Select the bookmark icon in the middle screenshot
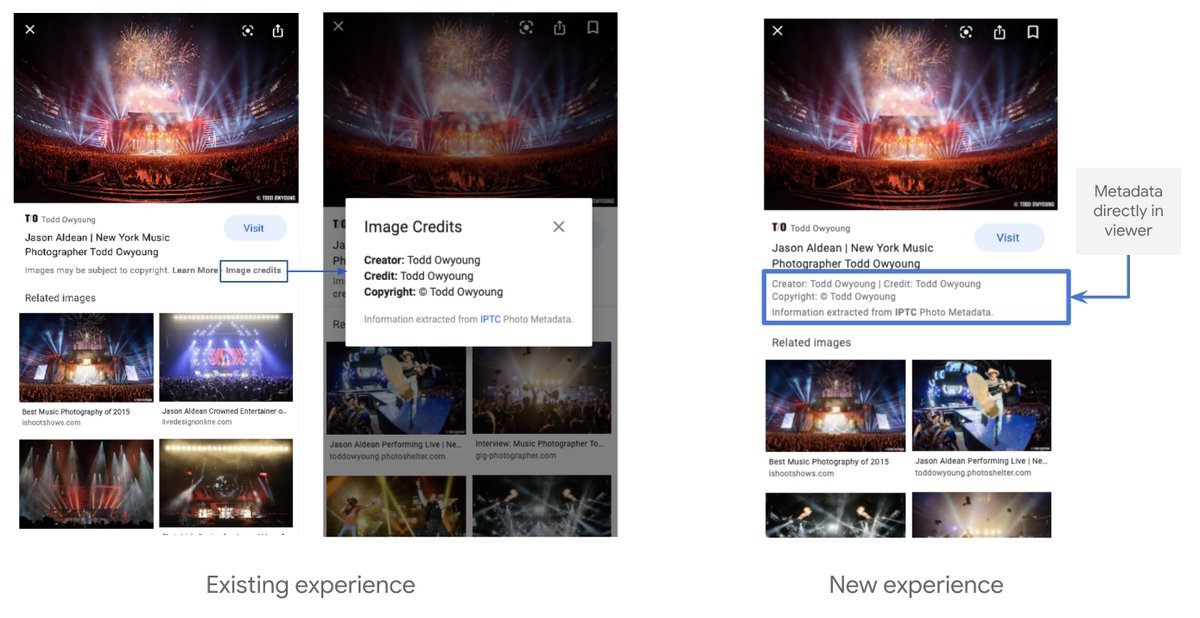This screenshot has height=618, width=1200. 593,27
